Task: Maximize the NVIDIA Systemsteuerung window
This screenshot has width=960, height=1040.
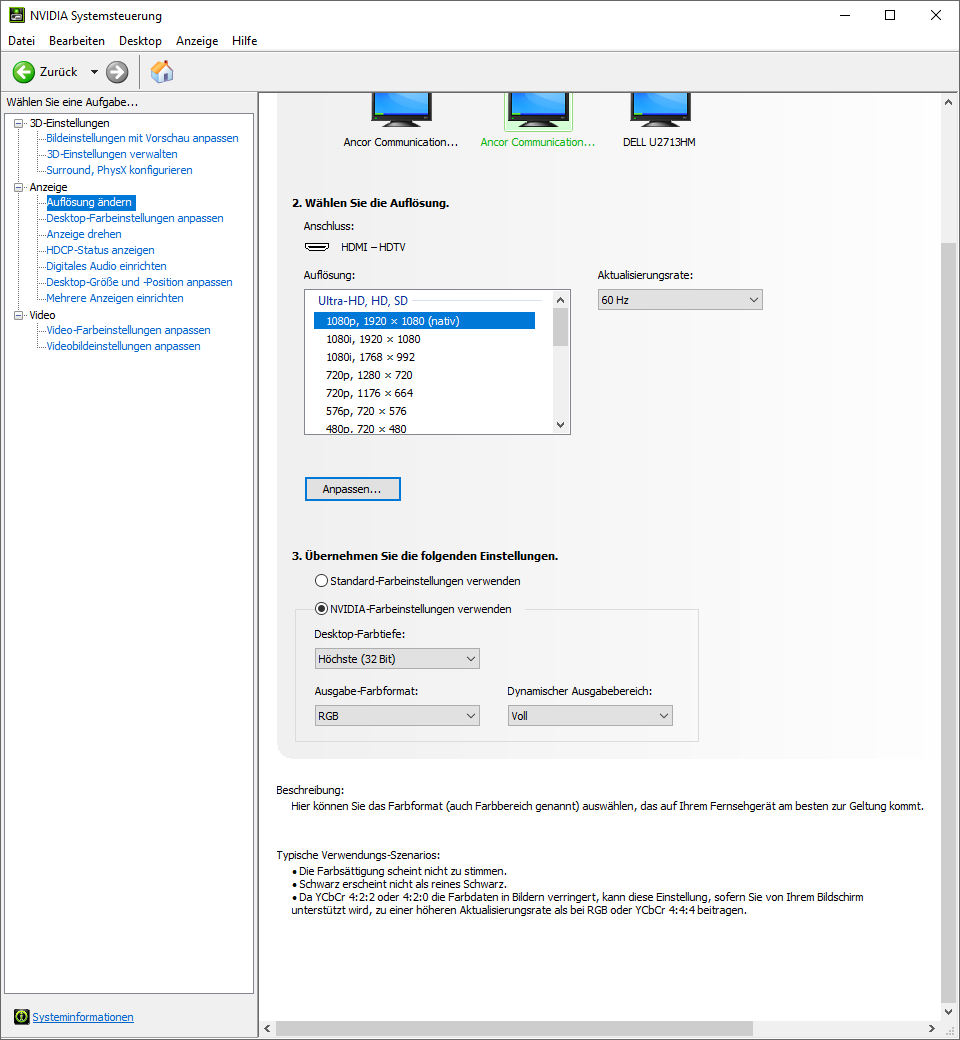Action: (890, 15)
